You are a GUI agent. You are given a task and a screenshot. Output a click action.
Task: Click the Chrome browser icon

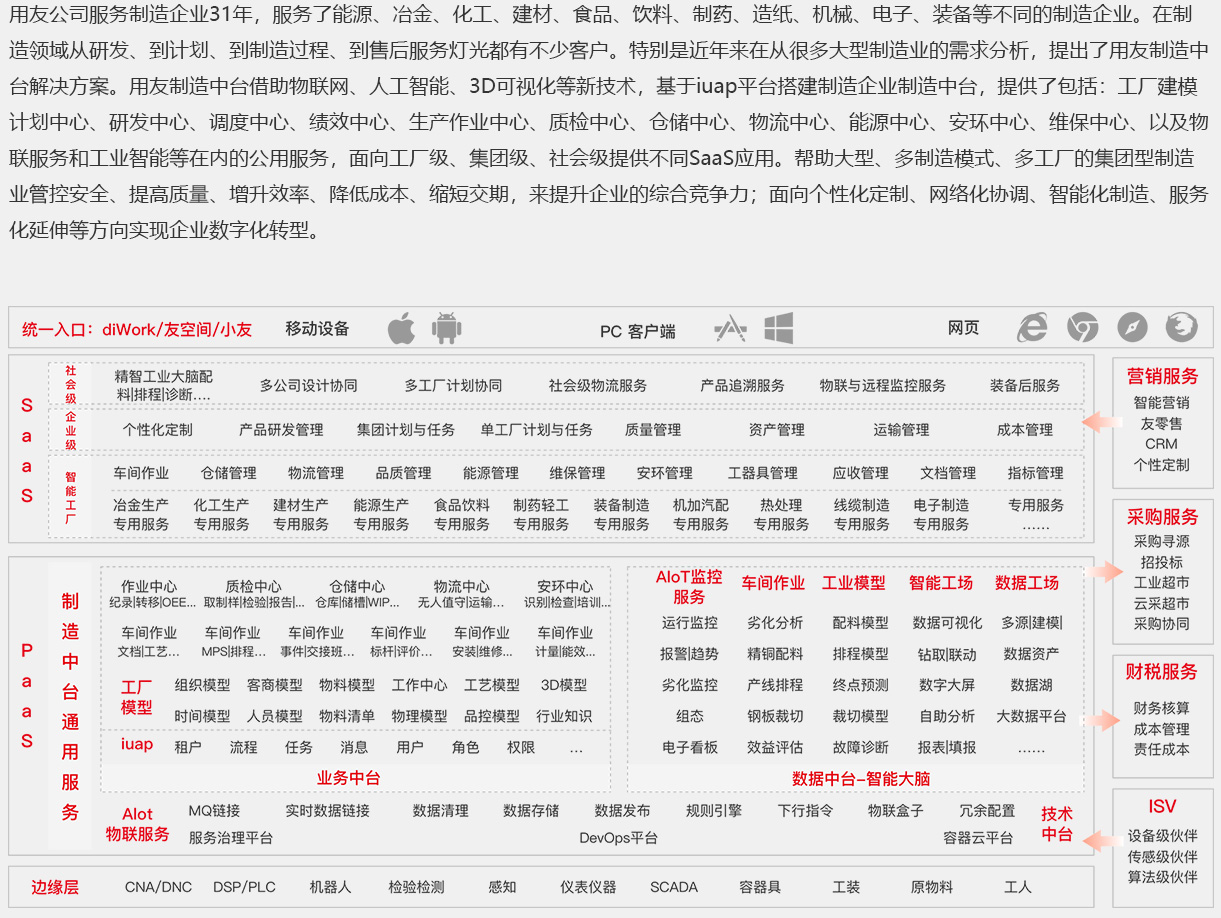[x=1082, y=327]
